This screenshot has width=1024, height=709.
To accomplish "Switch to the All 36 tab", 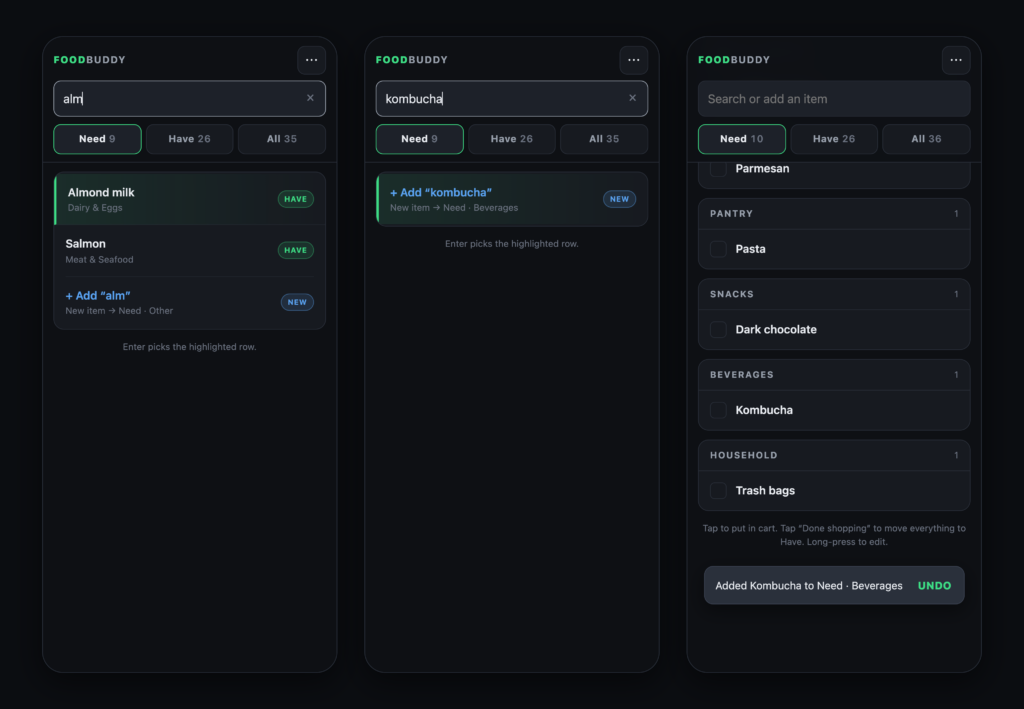I will [x=926, y=139].
